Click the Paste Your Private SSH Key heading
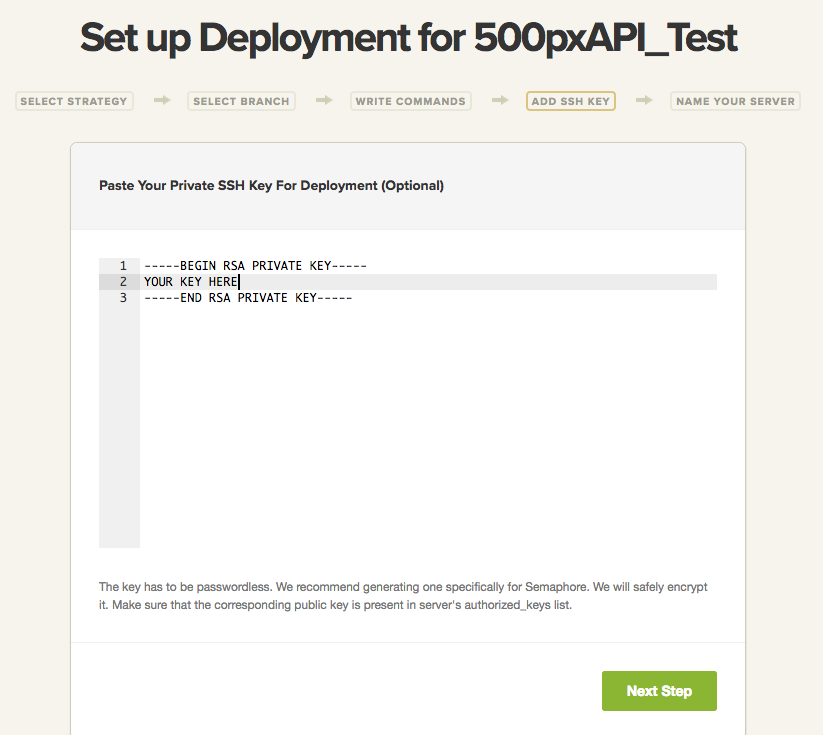This screenshot has width=823, height=735. (x=271, y=185)
